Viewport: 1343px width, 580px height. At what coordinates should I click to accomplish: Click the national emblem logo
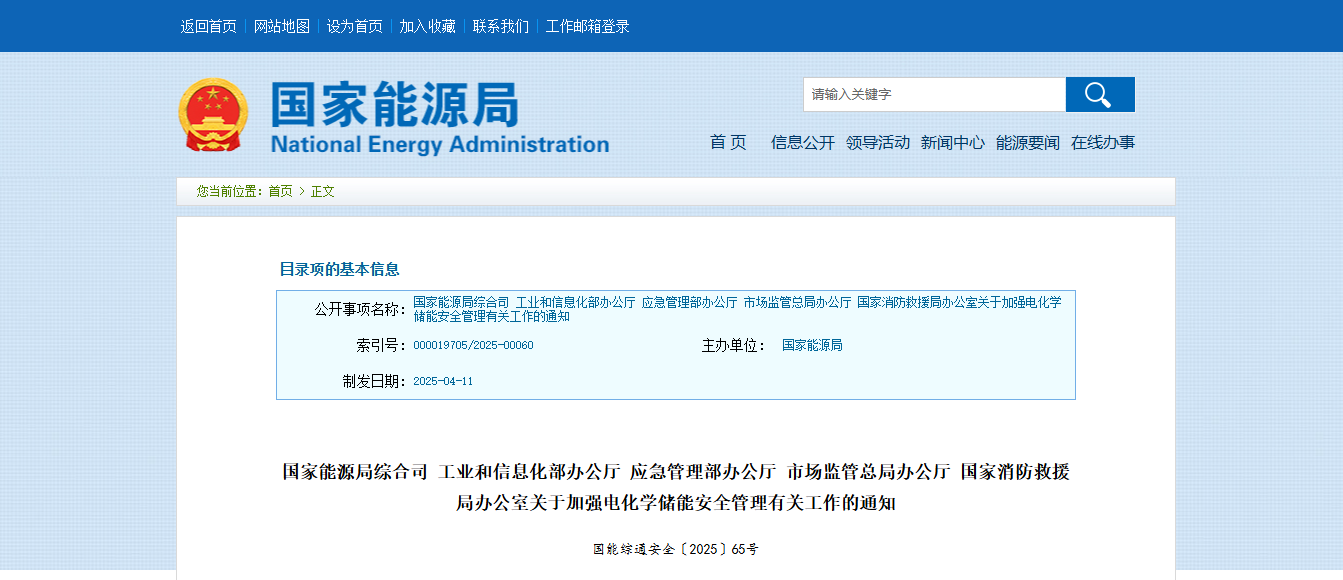tap(211, 115)
